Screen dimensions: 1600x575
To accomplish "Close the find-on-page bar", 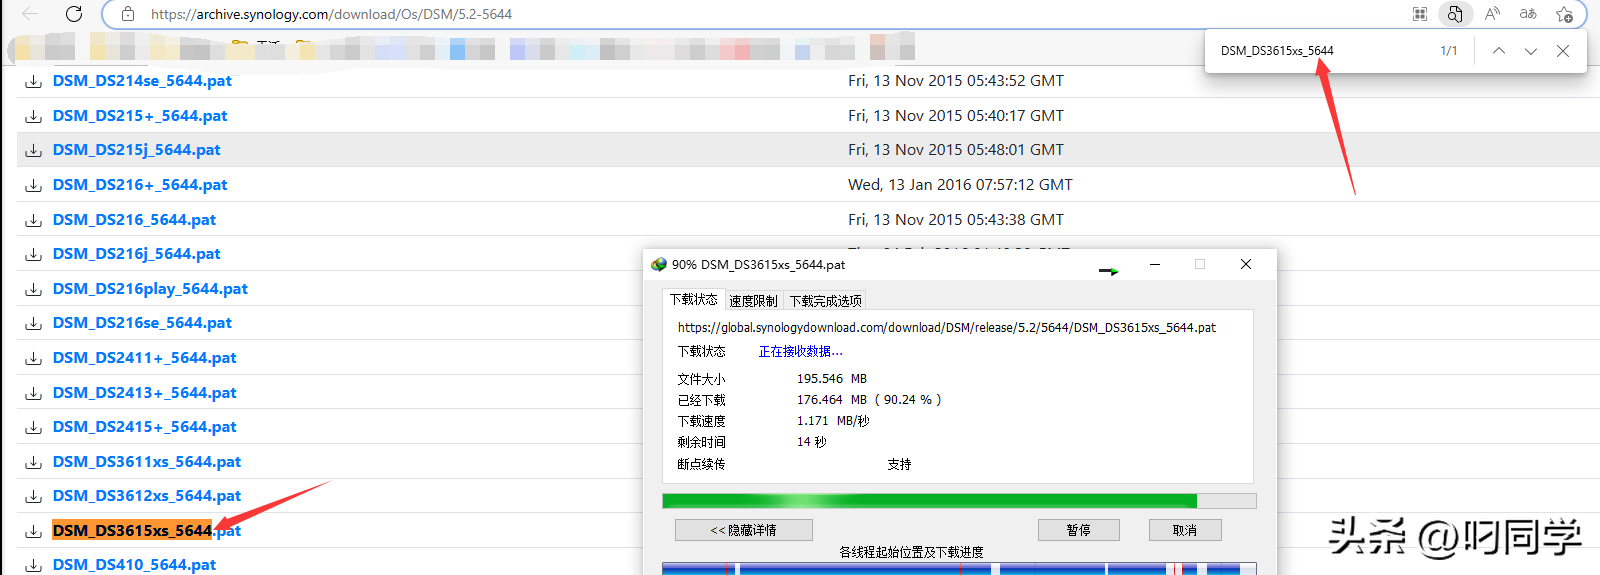I will [x=1563, y=51].
